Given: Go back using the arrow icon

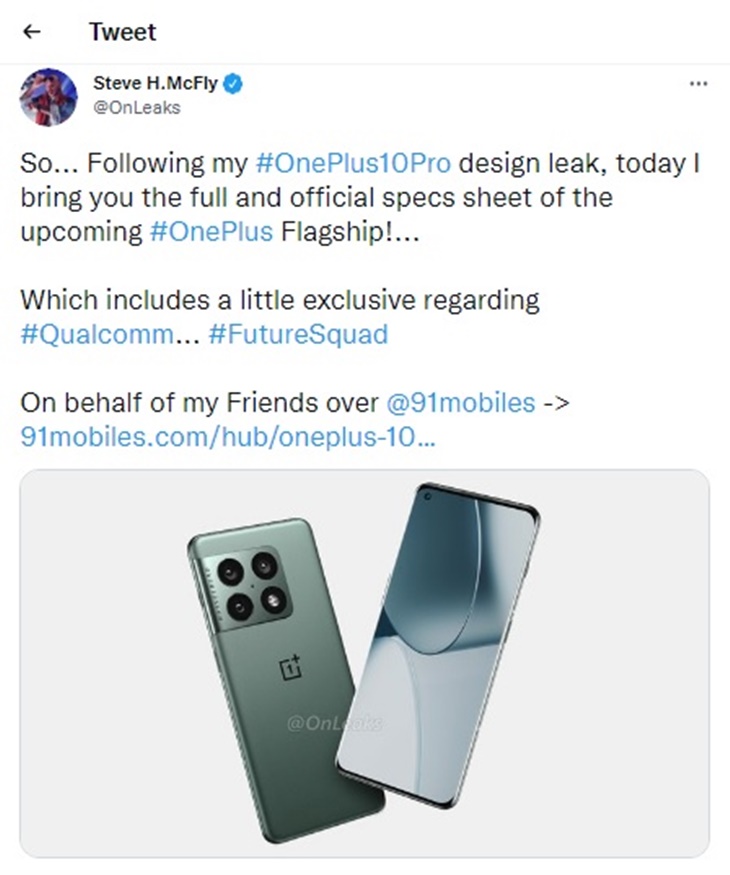Looking at the screenshot, I should 32,32.
